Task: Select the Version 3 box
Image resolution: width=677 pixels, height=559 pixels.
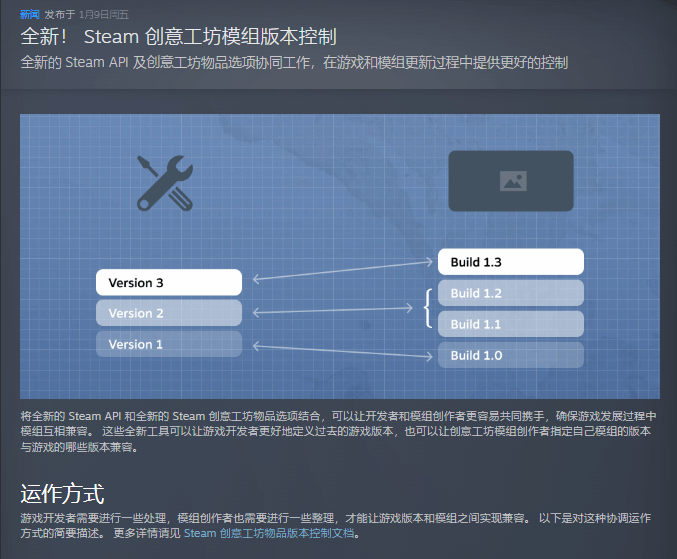Action: (x=168, y=283)
